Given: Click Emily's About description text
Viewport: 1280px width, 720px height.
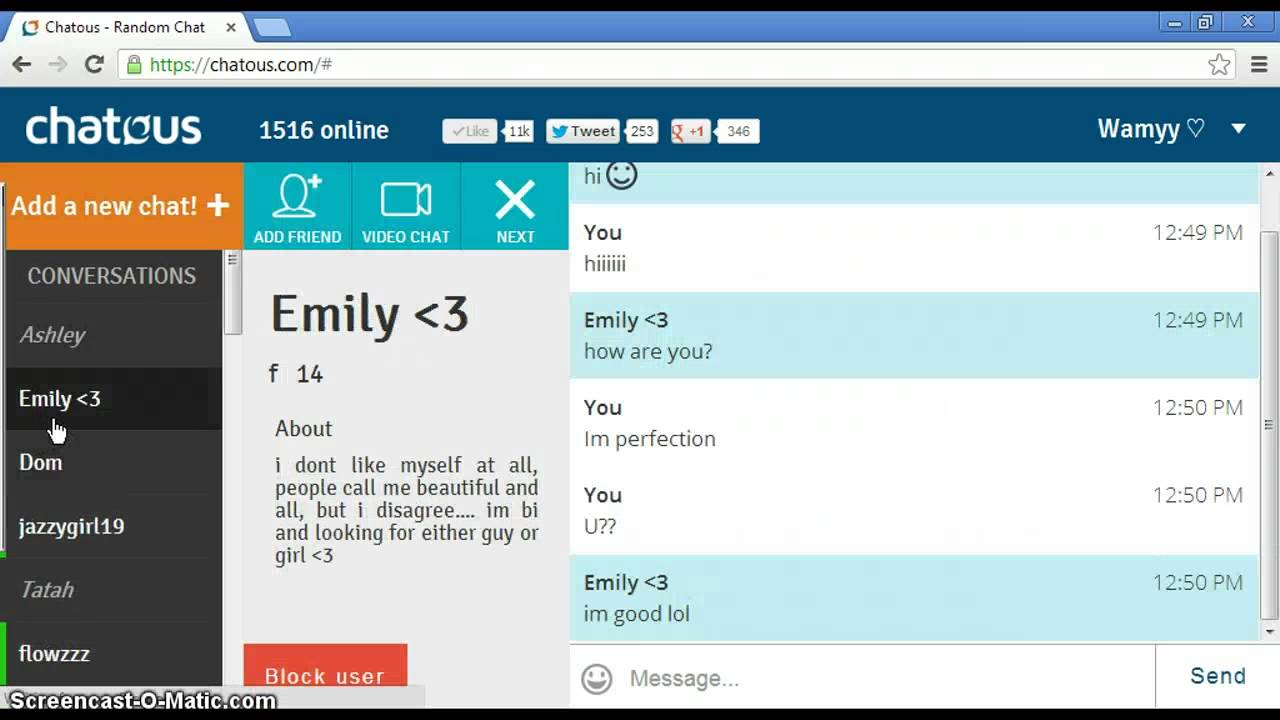Looking at the screenshot, I should coord(407,510).
